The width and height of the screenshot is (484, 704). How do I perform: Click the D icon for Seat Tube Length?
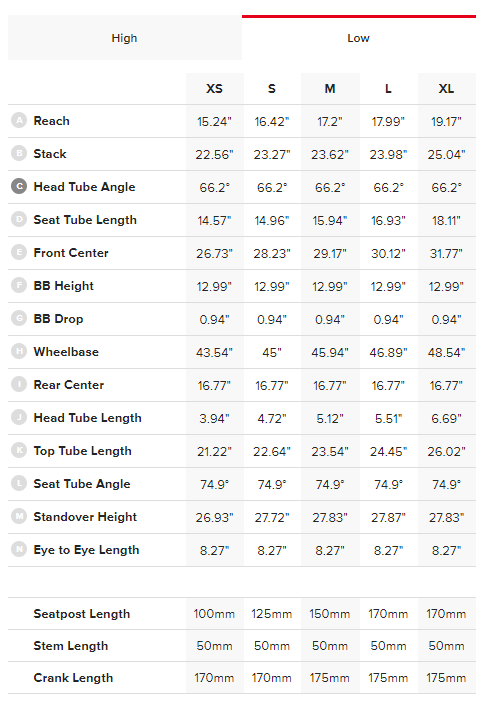coord(19,220)
